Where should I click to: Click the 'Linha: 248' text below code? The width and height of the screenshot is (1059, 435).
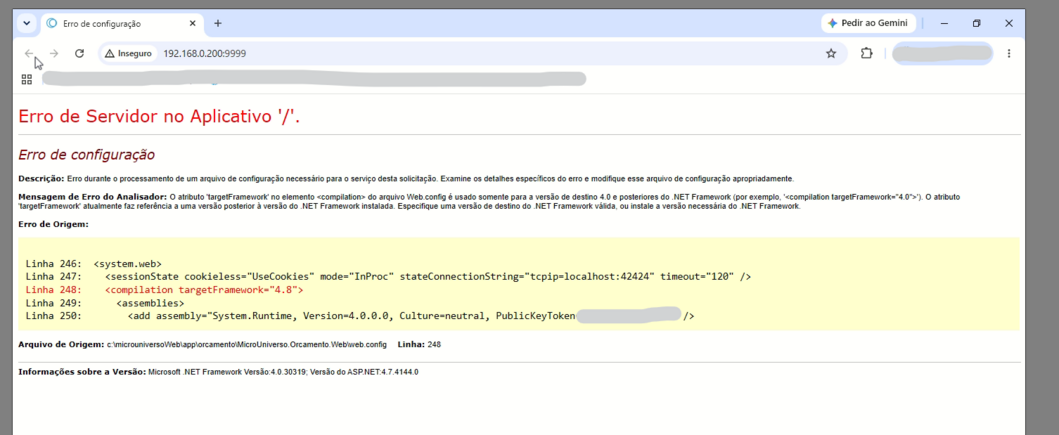point(419,344)
